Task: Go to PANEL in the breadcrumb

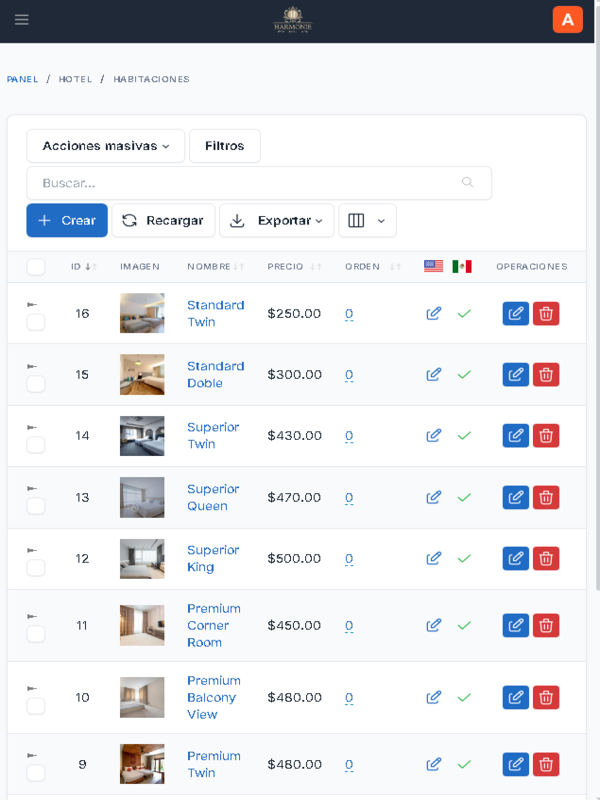Action: [x=22, y=79]
